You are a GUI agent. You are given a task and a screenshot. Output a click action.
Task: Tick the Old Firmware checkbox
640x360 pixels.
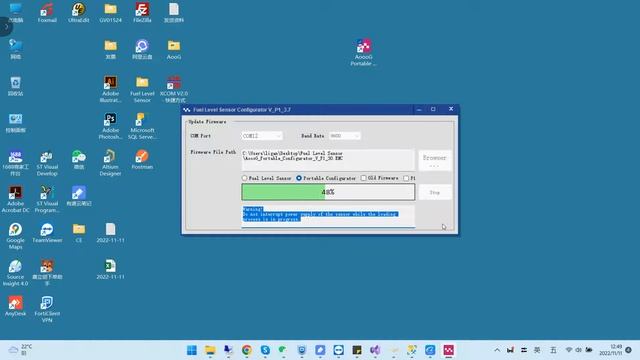click(x=363, y=178)
